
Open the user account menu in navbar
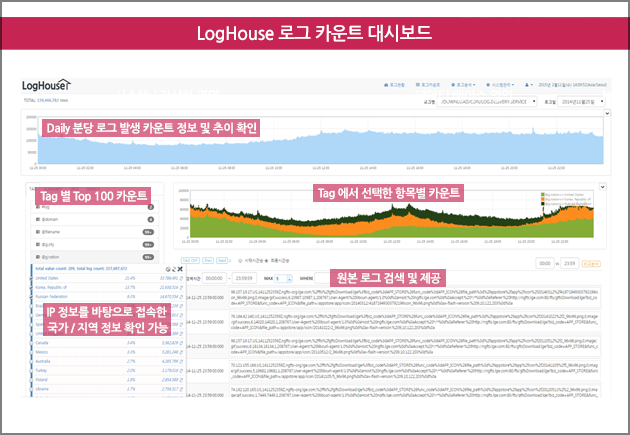tap(528, 85)
